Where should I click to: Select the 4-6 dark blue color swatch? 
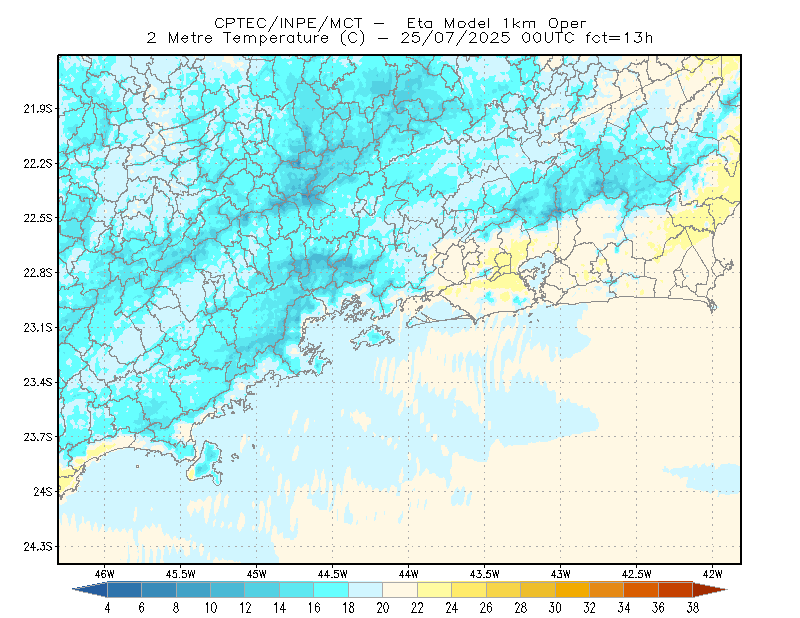[x=124, y=590]
